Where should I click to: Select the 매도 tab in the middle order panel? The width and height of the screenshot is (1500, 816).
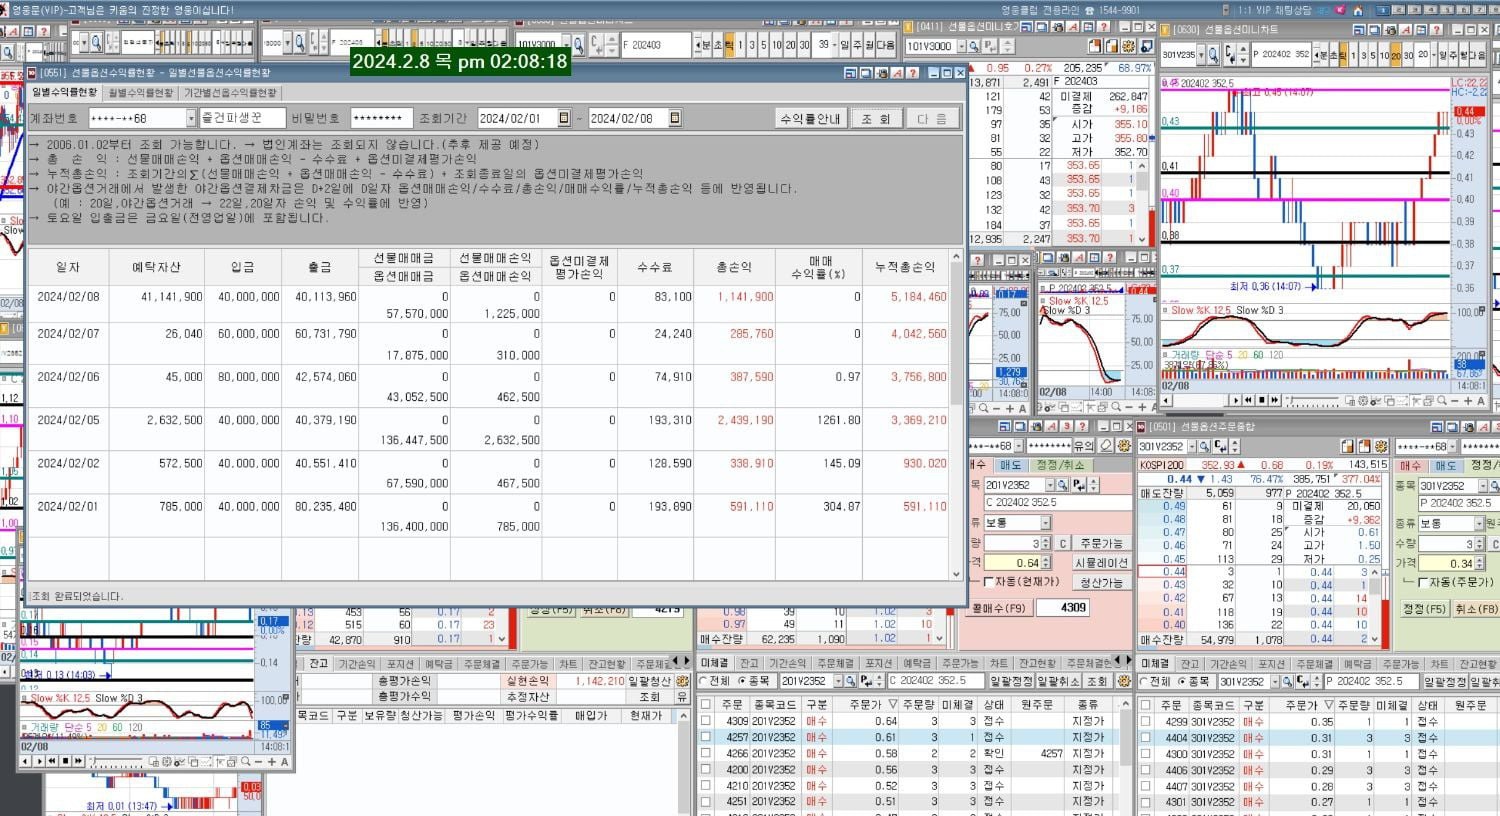pos(1010,465)
